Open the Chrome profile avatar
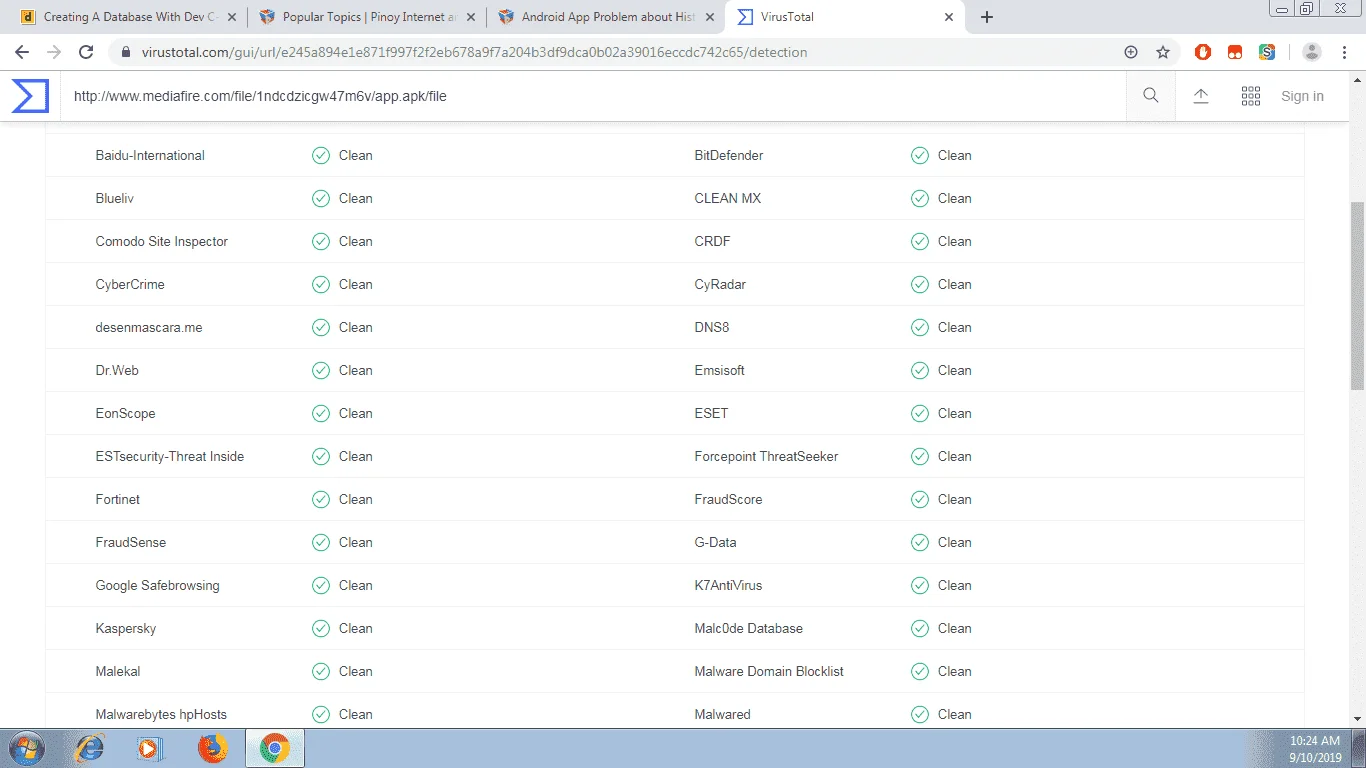1366x768 pixels. [1312, 52]
